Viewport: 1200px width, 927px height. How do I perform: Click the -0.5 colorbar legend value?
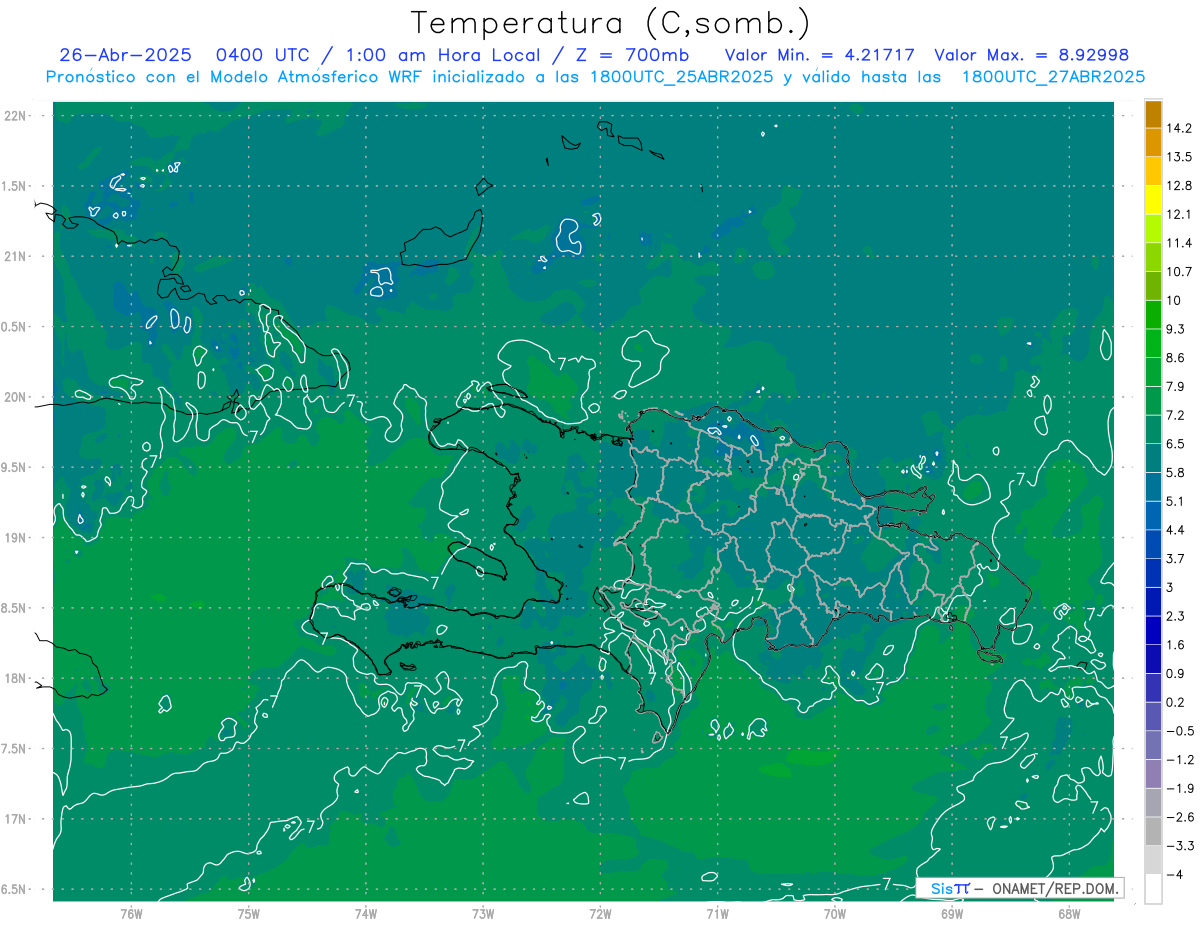click(x=1180, y=731)
